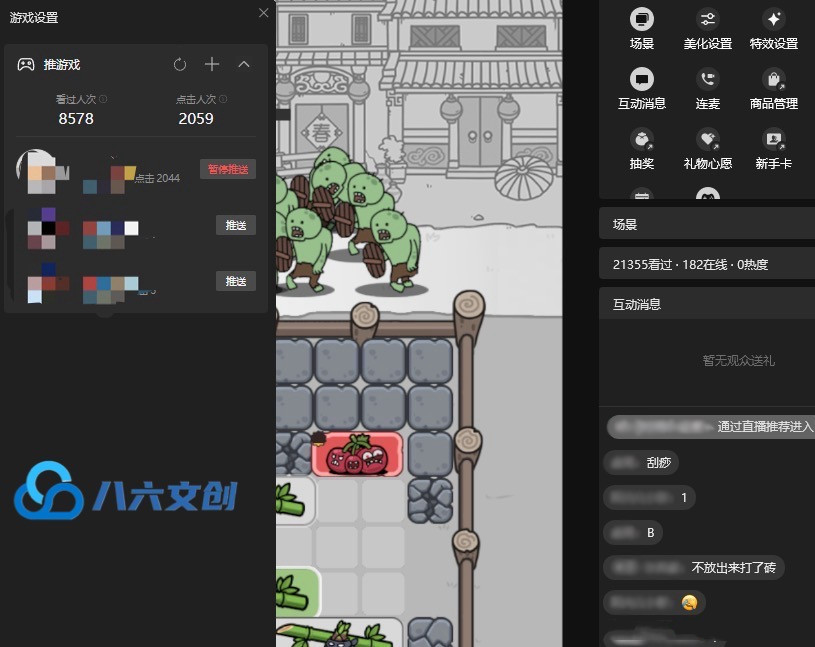Open 特效设置 effects settings

point(773,20)
